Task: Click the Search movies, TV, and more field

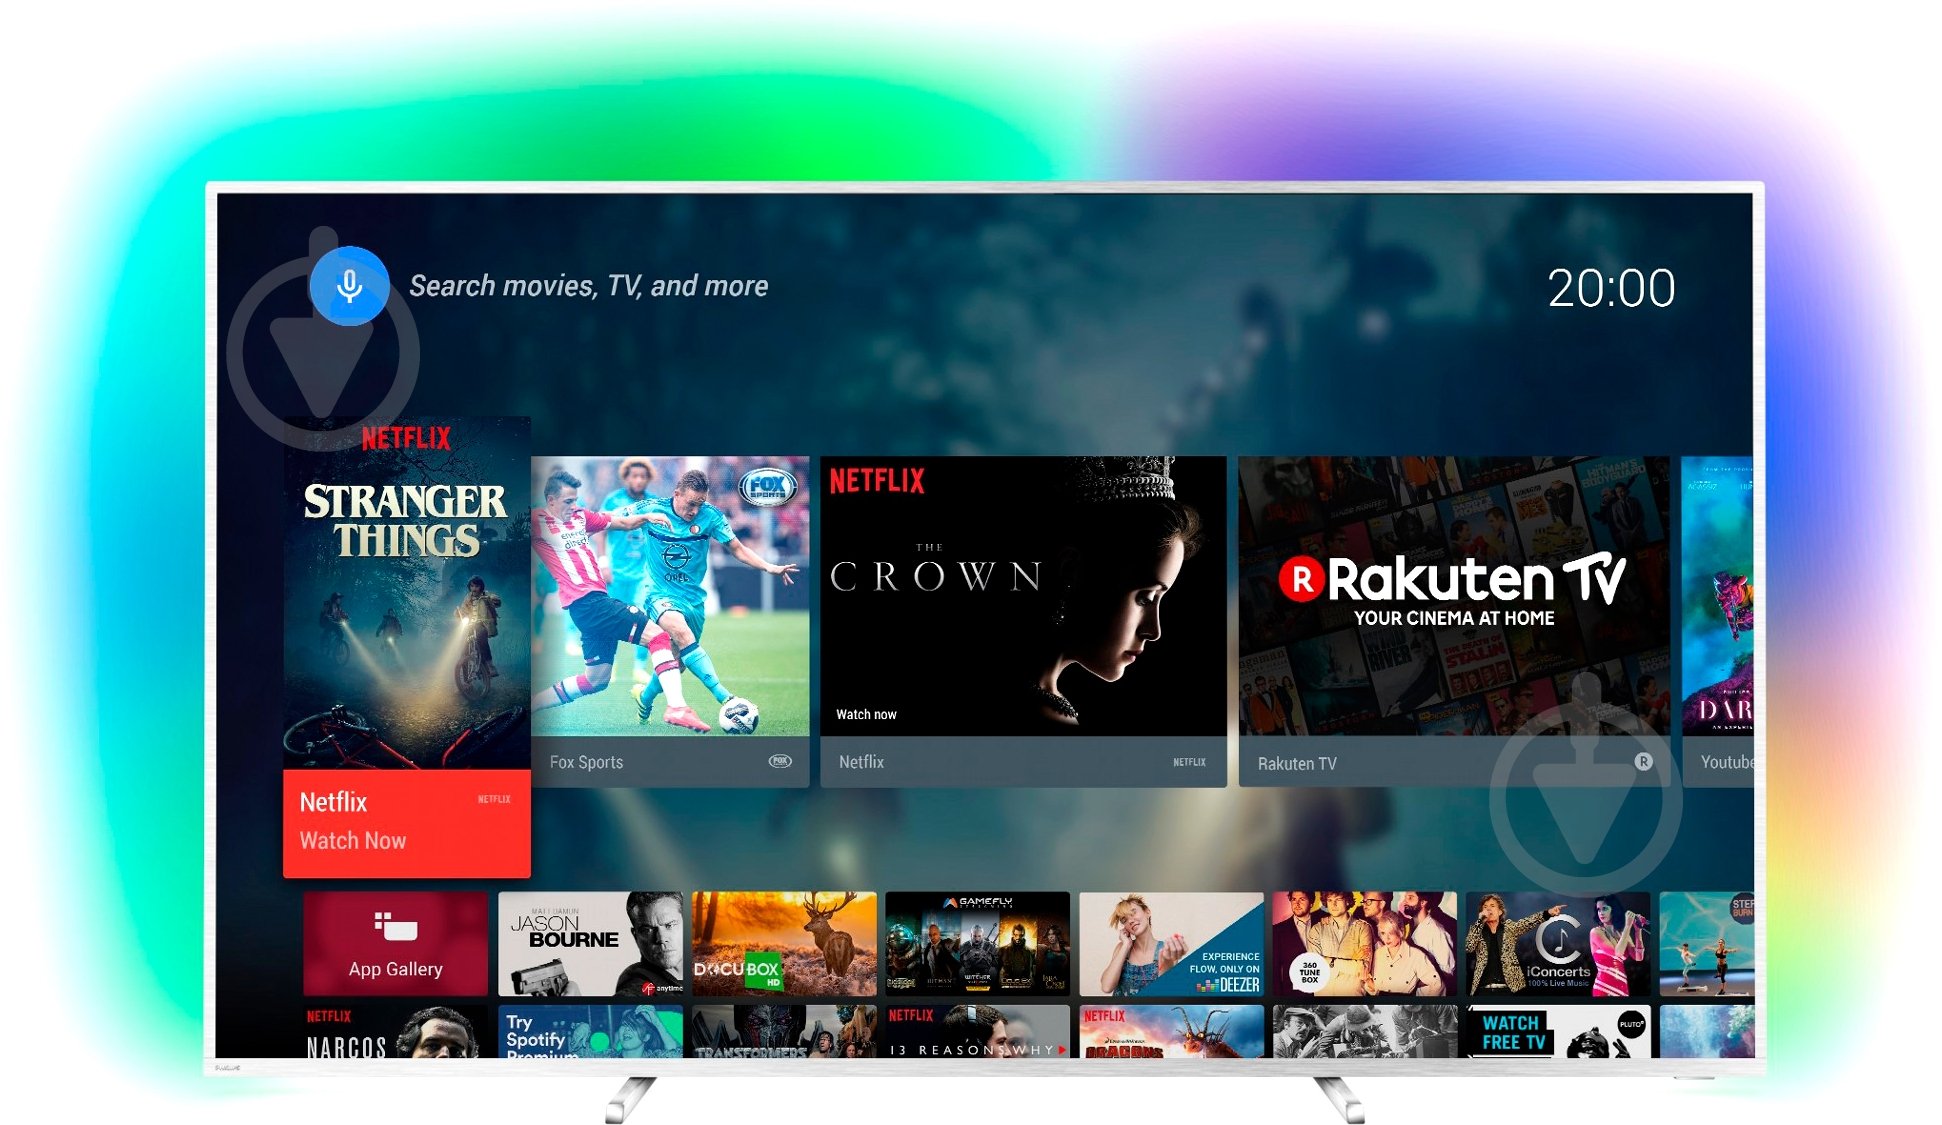Action: pyautogui.click(x=588, y=286)
